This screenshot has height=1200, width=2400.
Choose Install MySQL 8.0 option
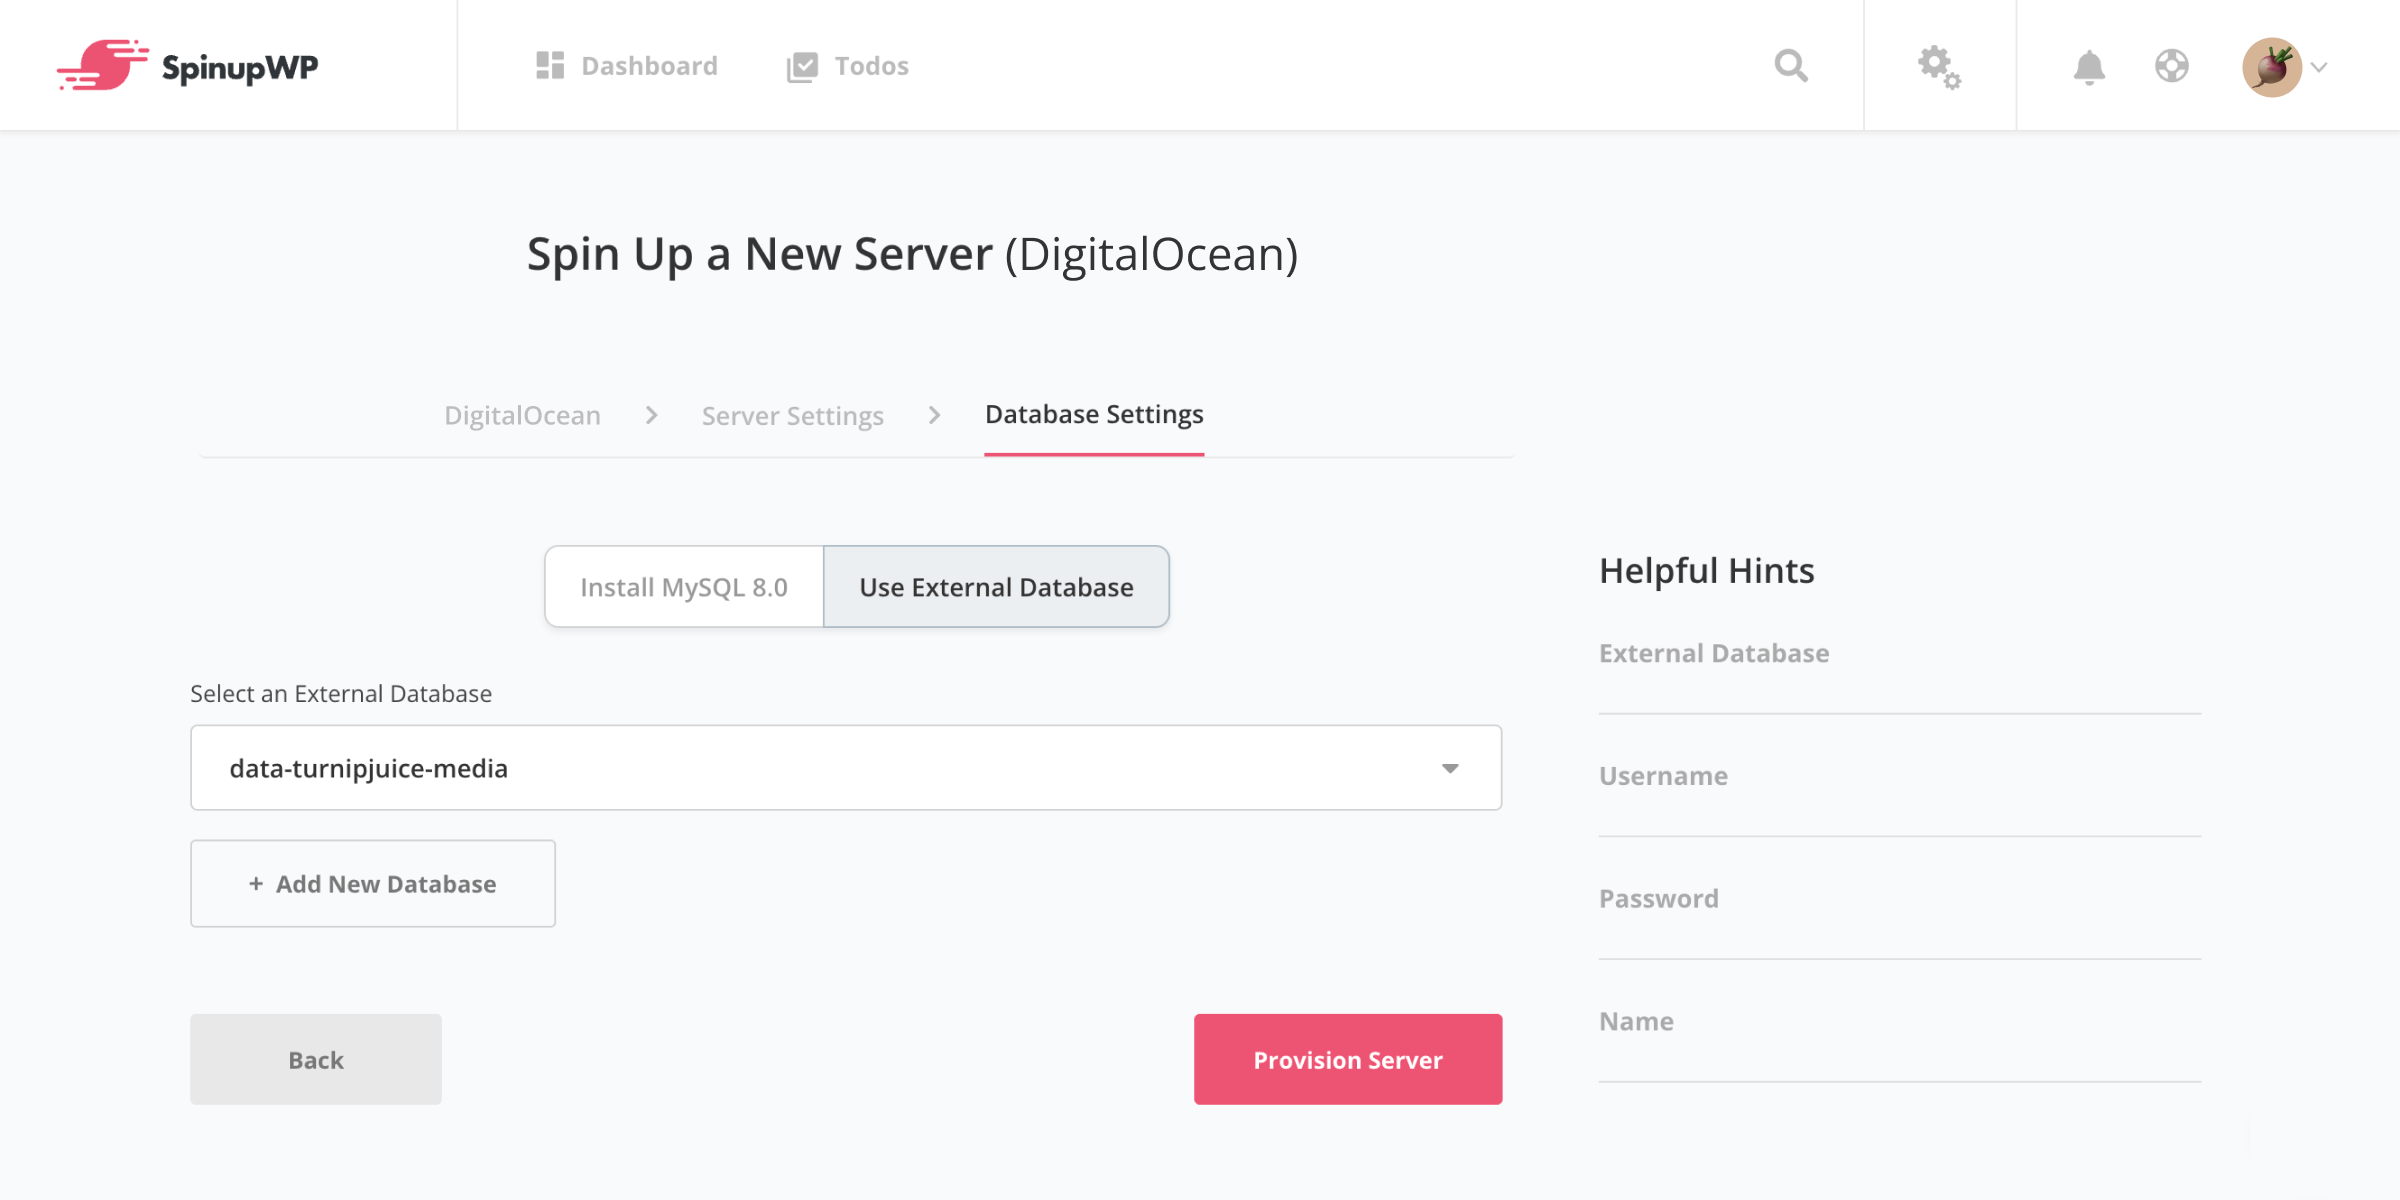[x=684, y=586]
